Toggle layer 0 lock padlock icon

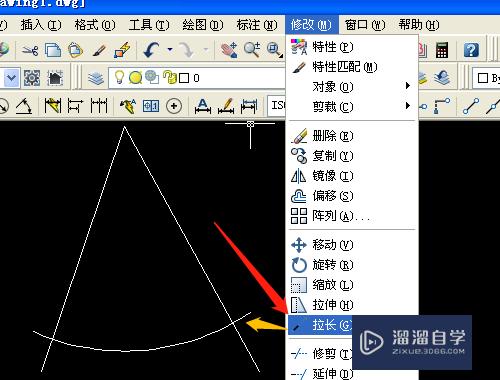(x=170, y=78)
